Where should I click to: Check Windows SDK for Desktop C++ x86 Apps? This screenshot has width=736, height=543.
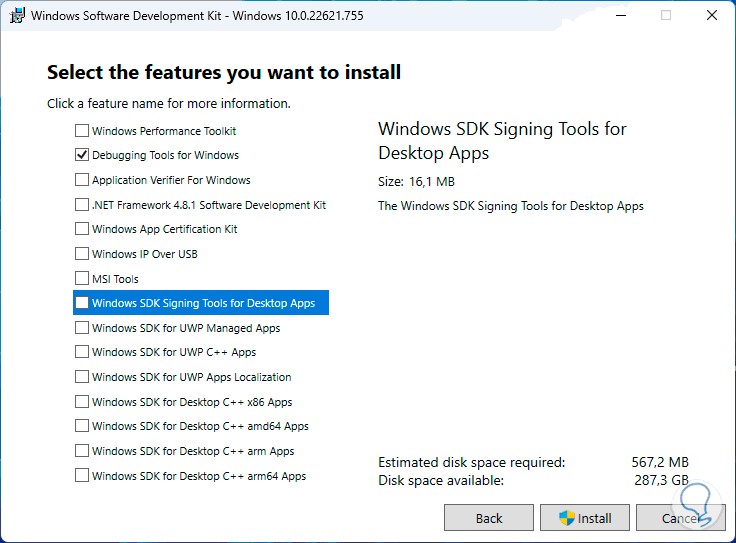click(82, 402)
